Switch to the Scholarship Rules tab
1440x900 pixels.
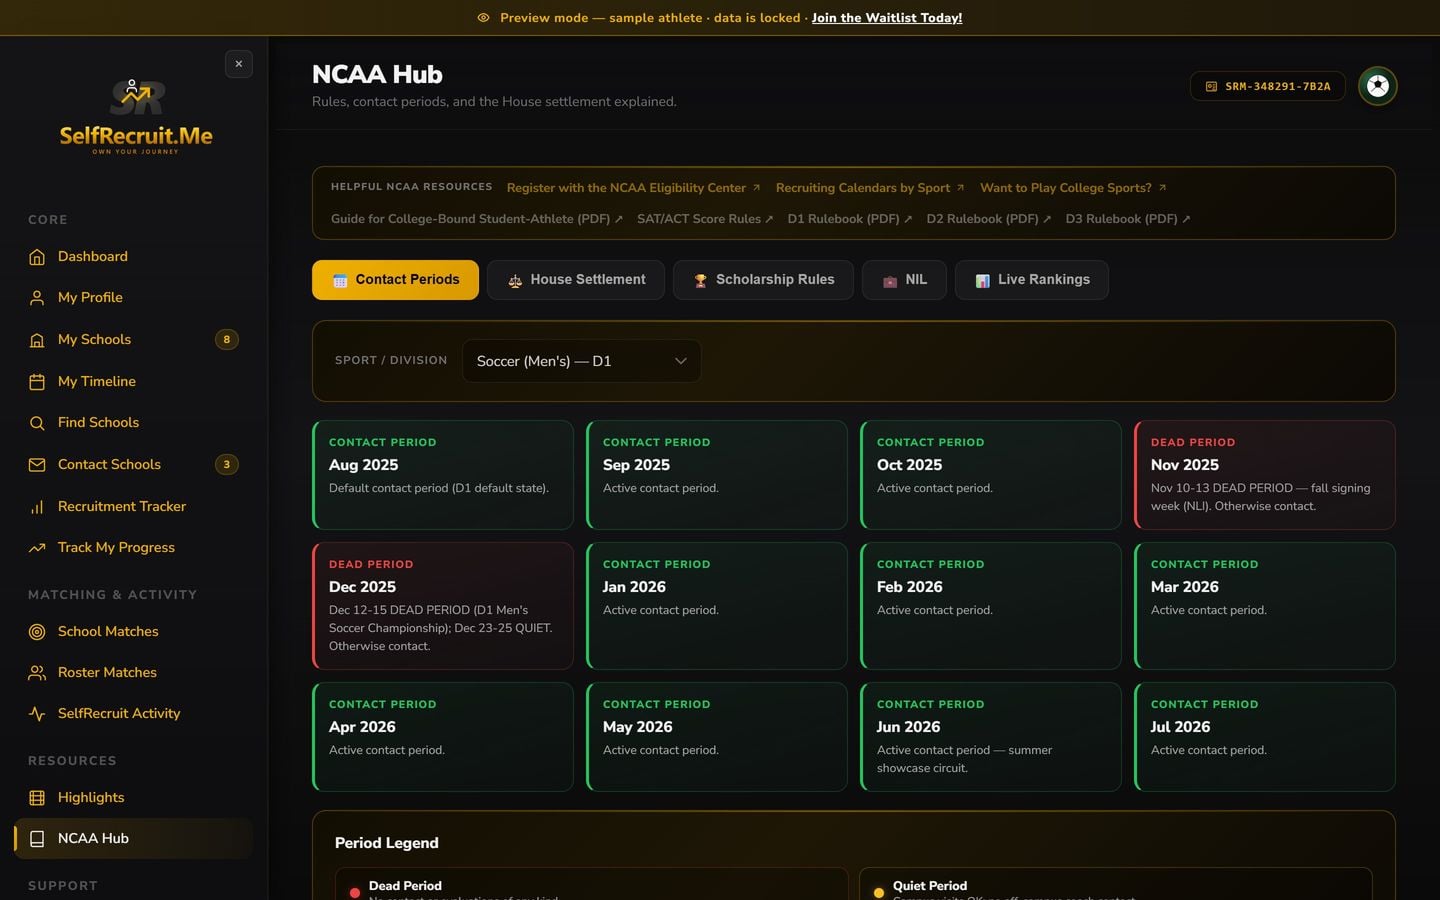[763, 280]
